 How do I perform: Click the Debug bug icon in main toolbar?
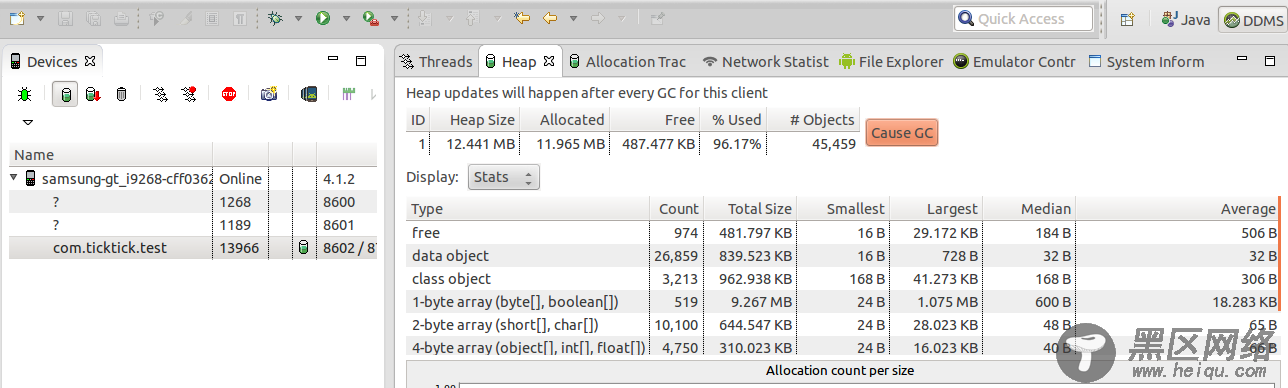275,18
